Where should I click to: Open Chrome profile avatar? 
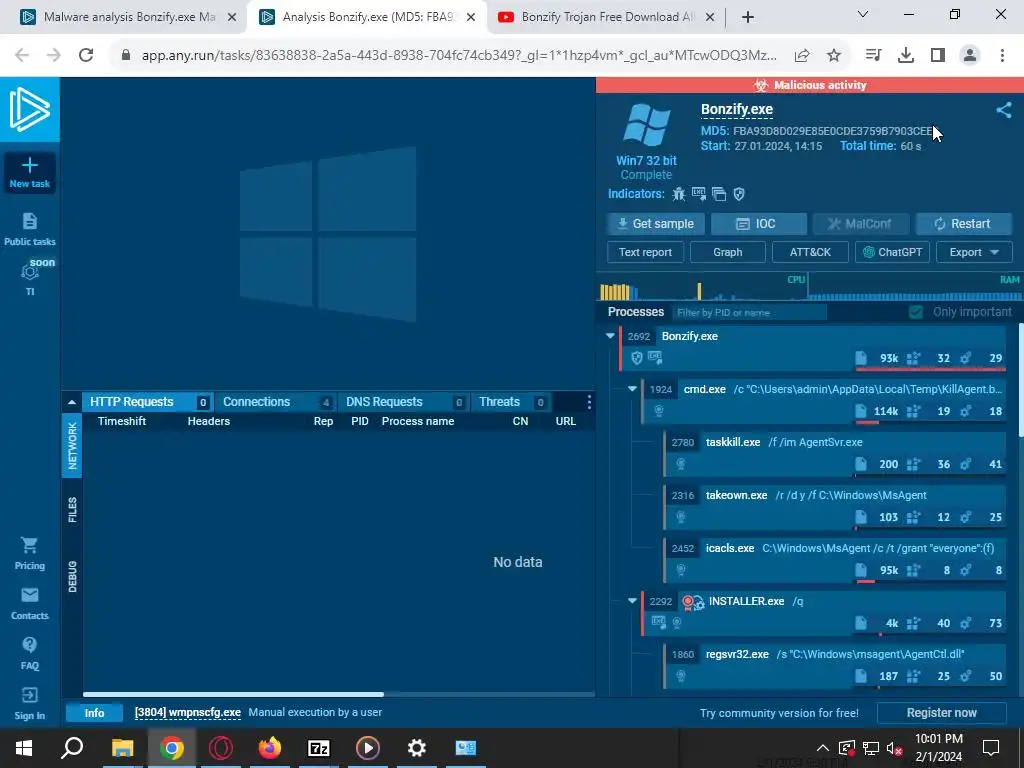point(970,55)
